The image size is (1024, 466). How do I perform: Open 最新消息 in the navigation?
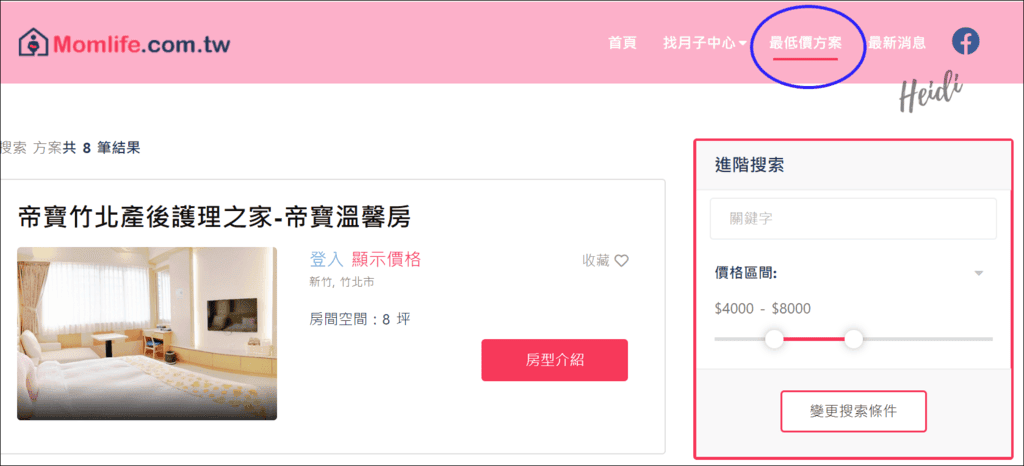coord(897,44)
